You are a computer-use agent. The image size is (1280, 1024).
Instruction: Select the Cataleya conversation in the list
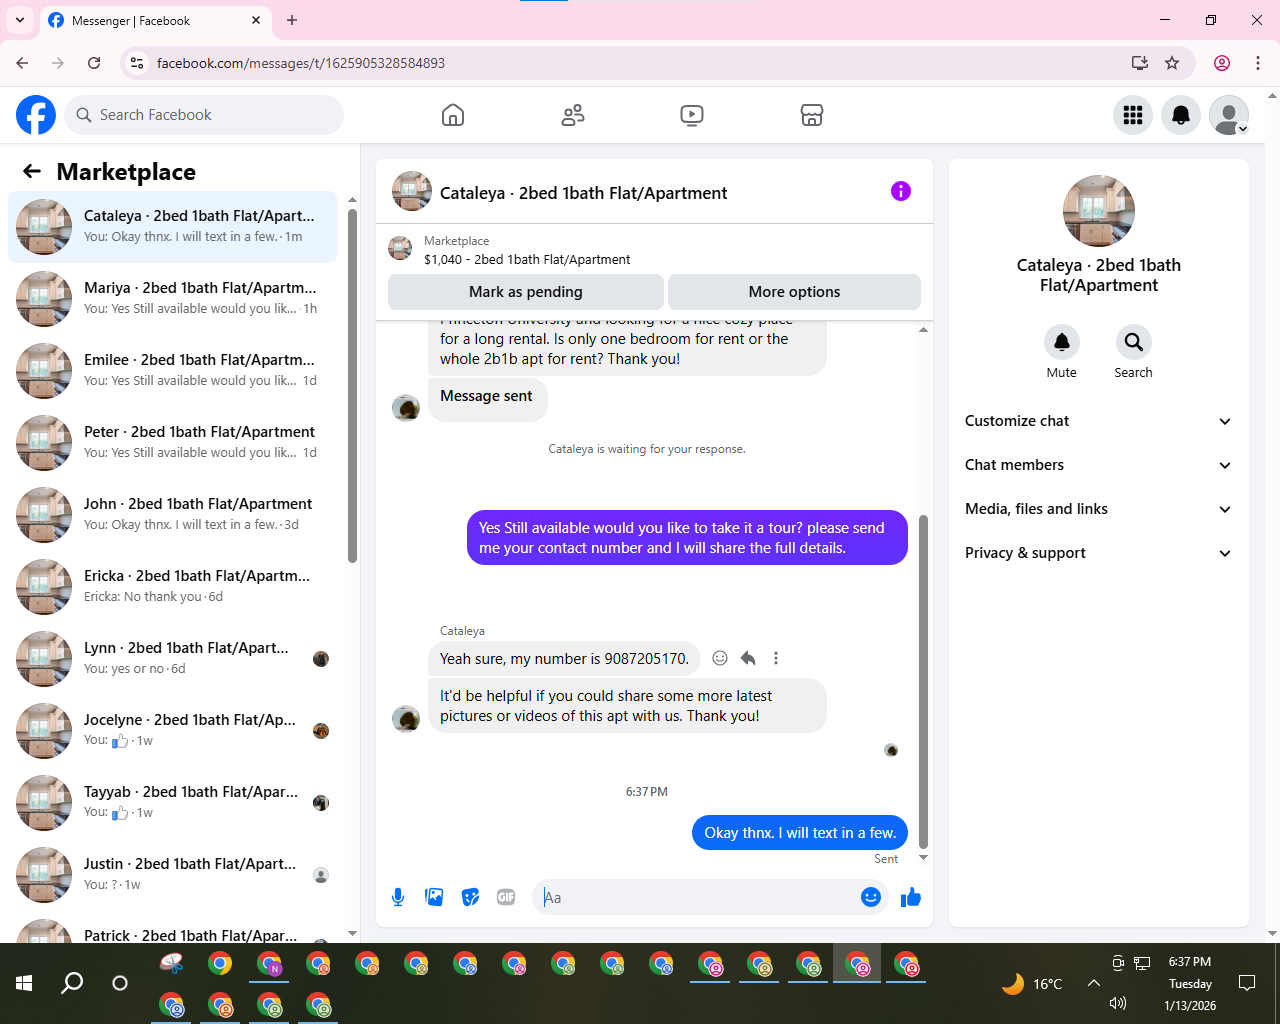pyautogui.click(x=173, y=227)
